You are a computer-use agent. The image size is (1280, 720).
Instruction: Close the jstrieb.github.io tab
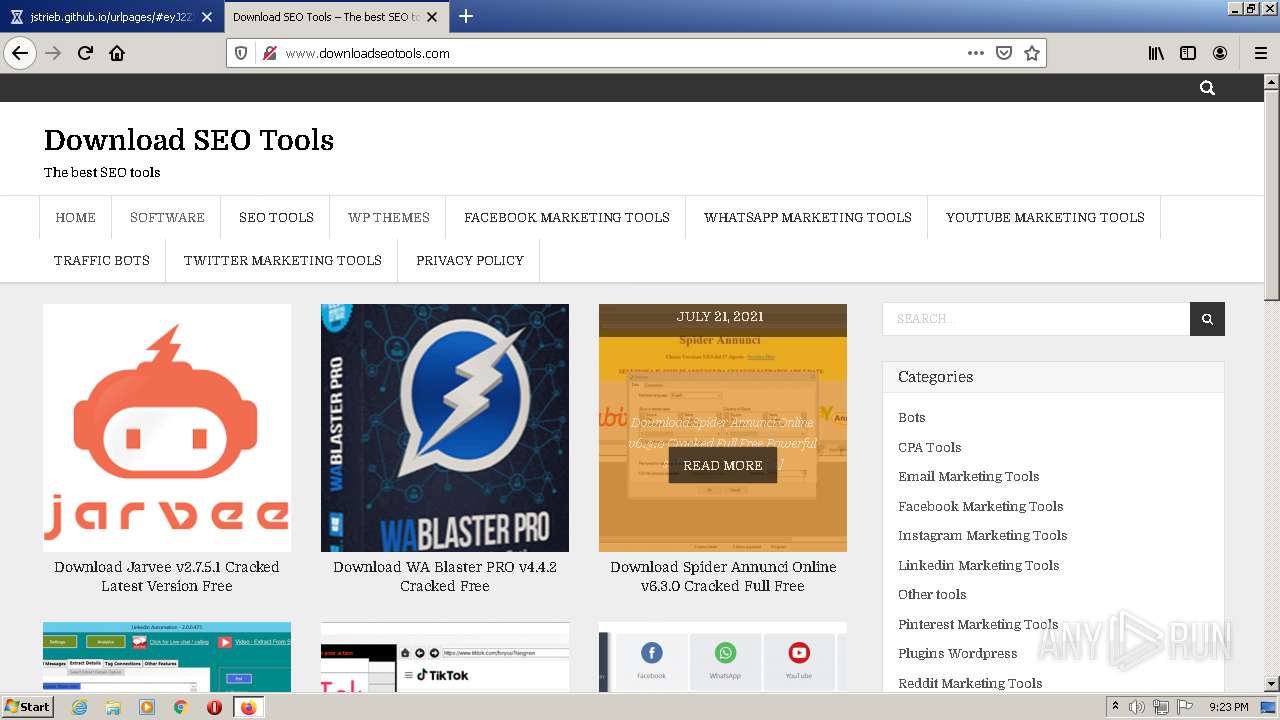(x=207, y=17)
